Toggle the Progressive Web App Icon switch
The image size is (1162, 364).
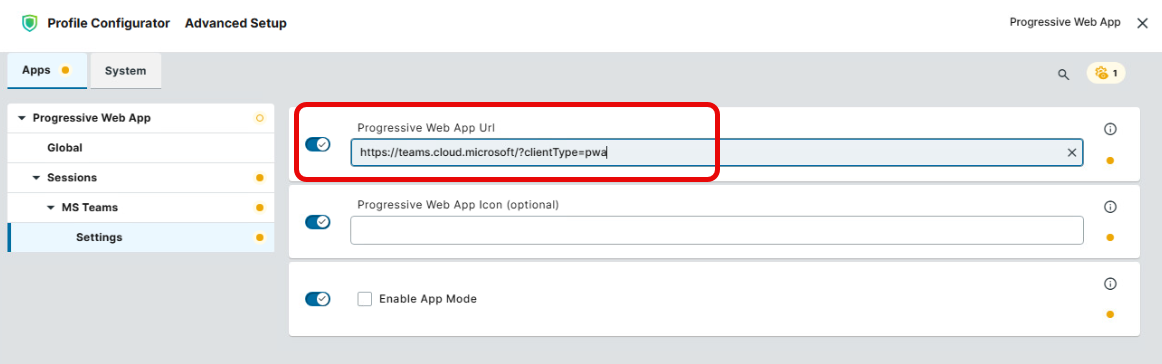pyautogui.click(x=318, y=222)
